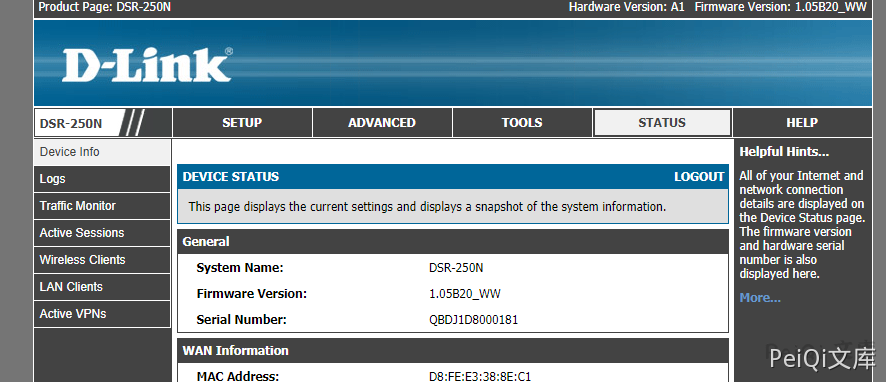Click the page description snapshot text
Screen dimensions: 886x382
tap(427, 207)
